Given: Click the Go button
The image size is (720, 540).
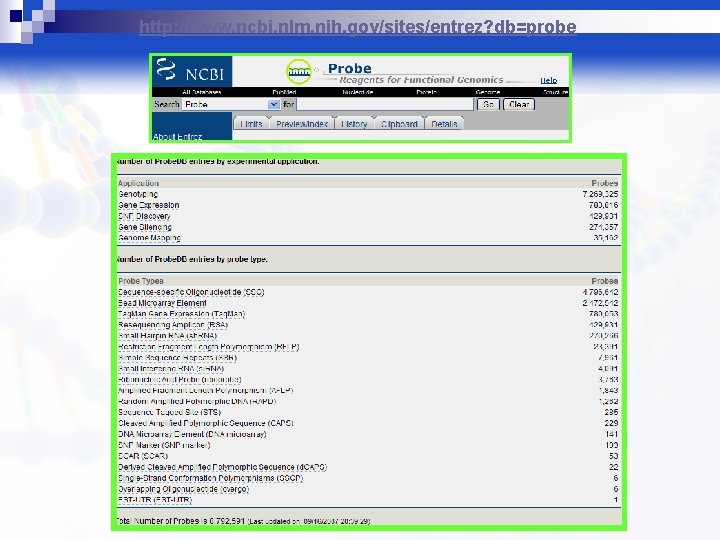Looking at the screenshot, I should pyautogui.click(x=488, y=104).
